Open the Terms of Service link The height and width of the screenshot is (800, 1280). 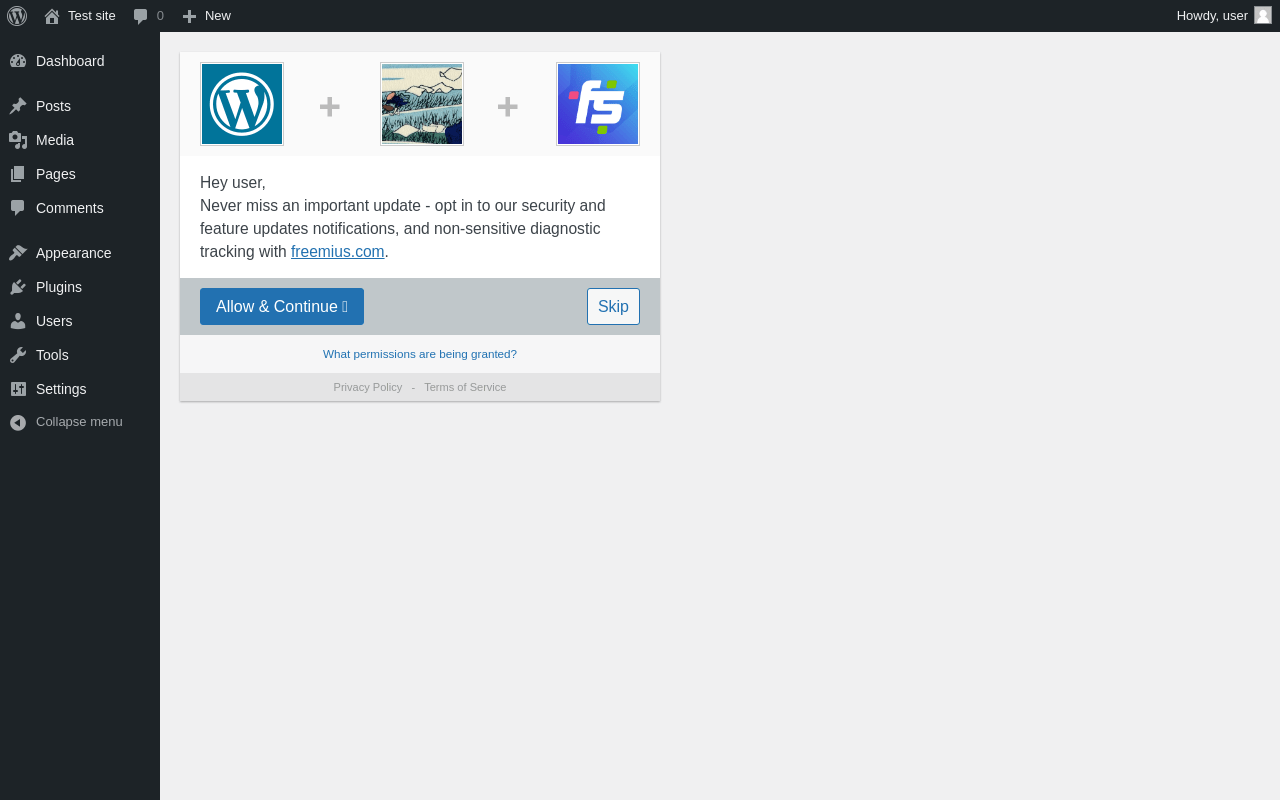point(465,387)
